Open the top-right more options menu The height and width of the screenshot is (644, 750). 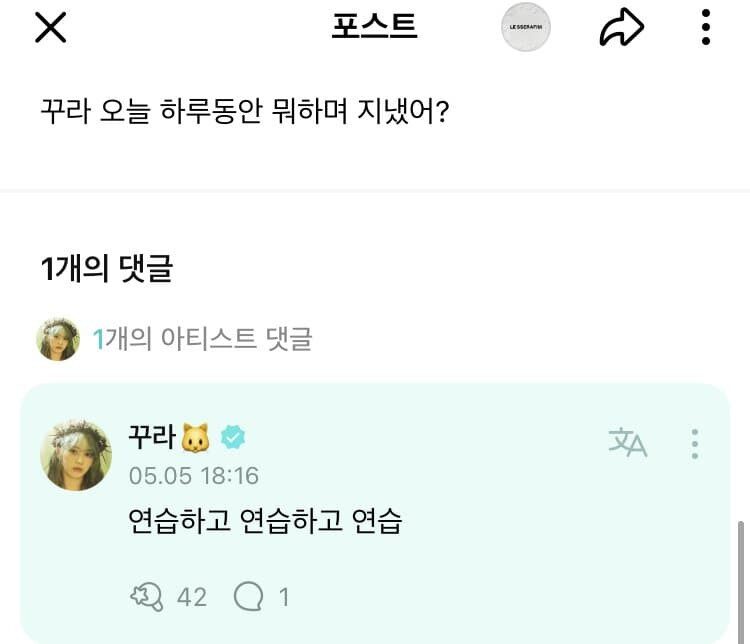click(x=706, y=28)
